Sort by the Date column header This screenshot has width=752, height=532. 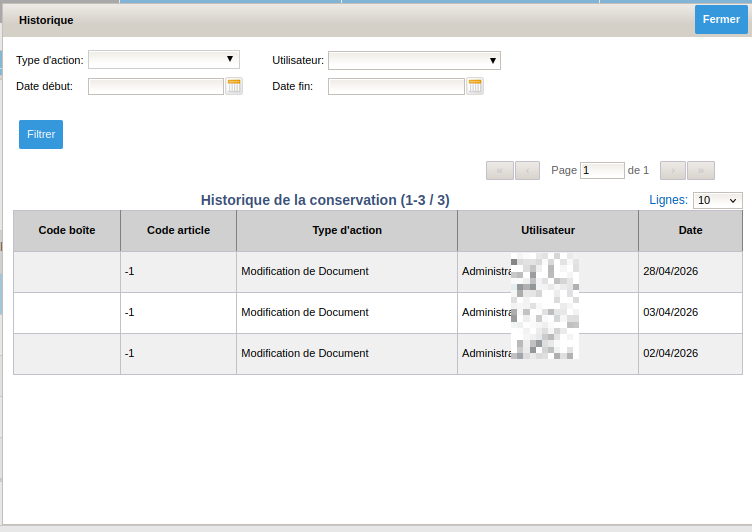[690, 231]
